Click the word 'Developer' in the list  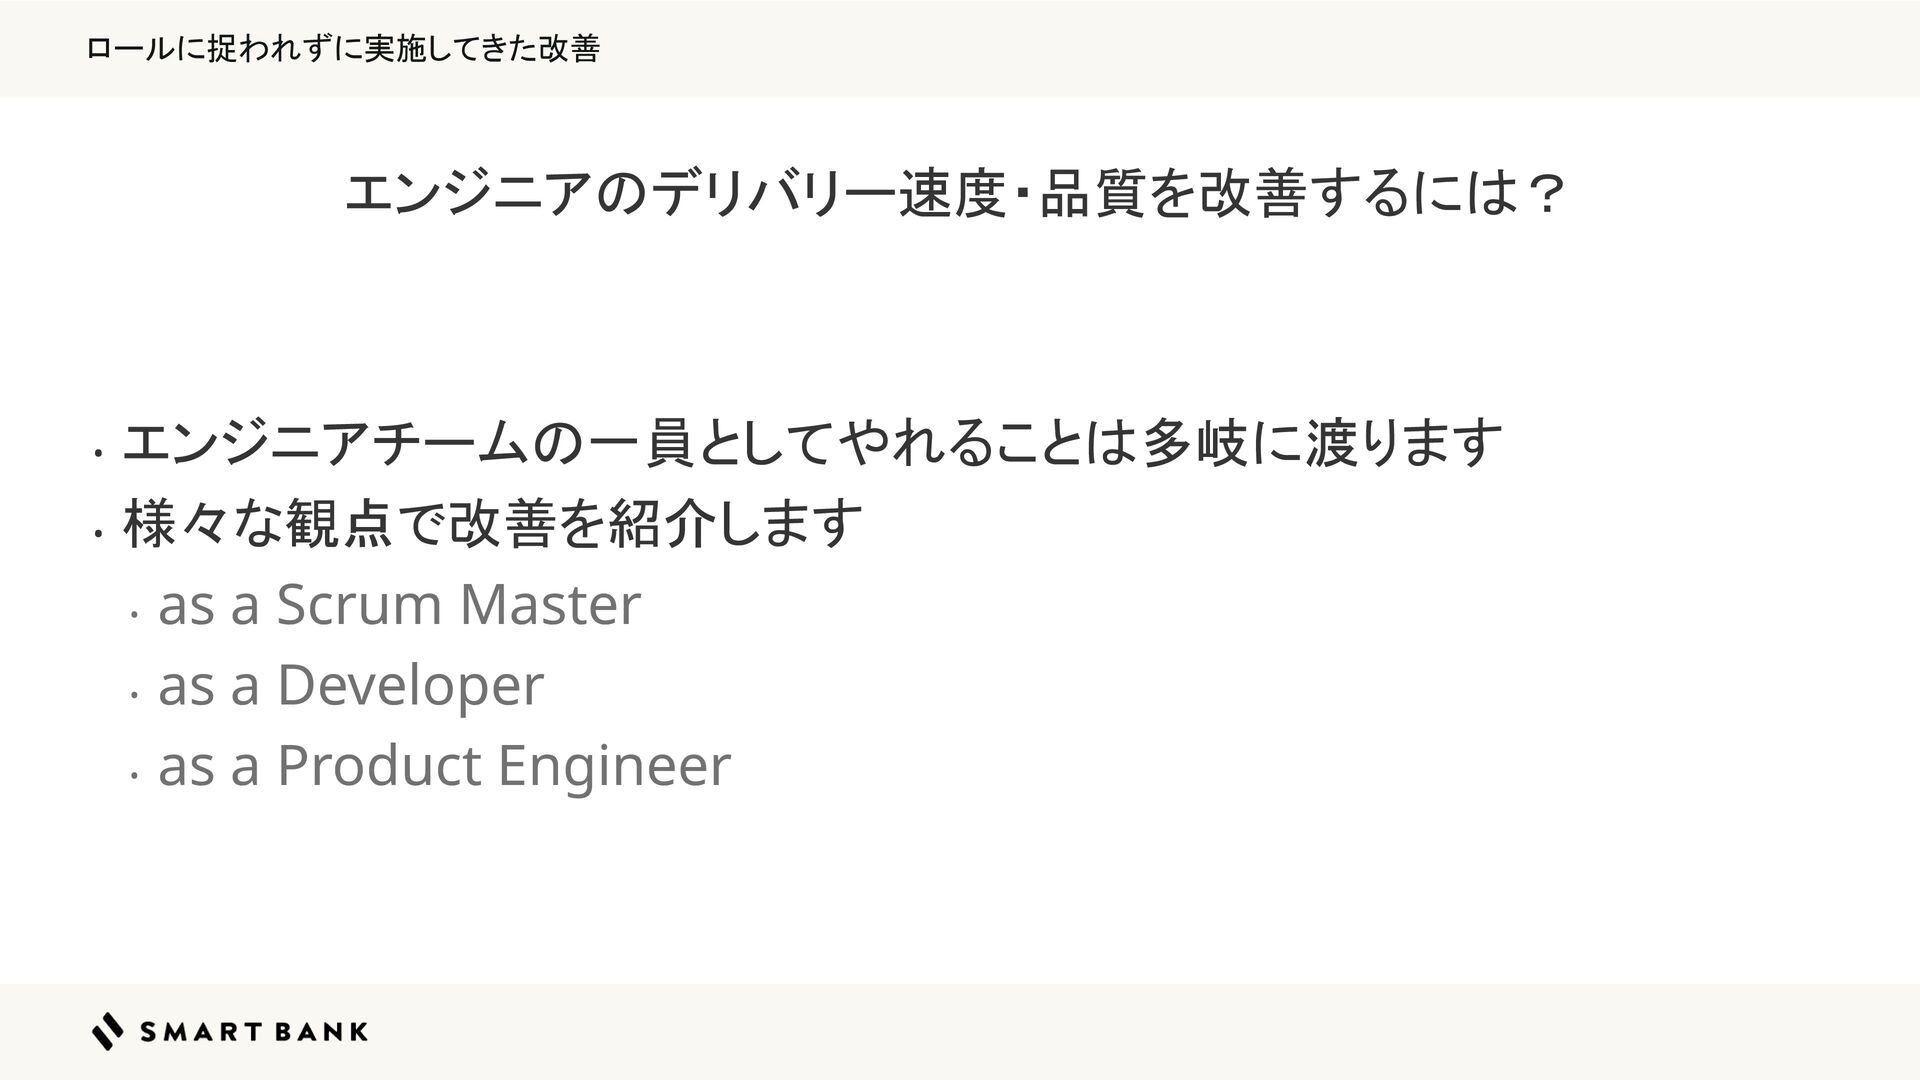click(x=410, y=686)
